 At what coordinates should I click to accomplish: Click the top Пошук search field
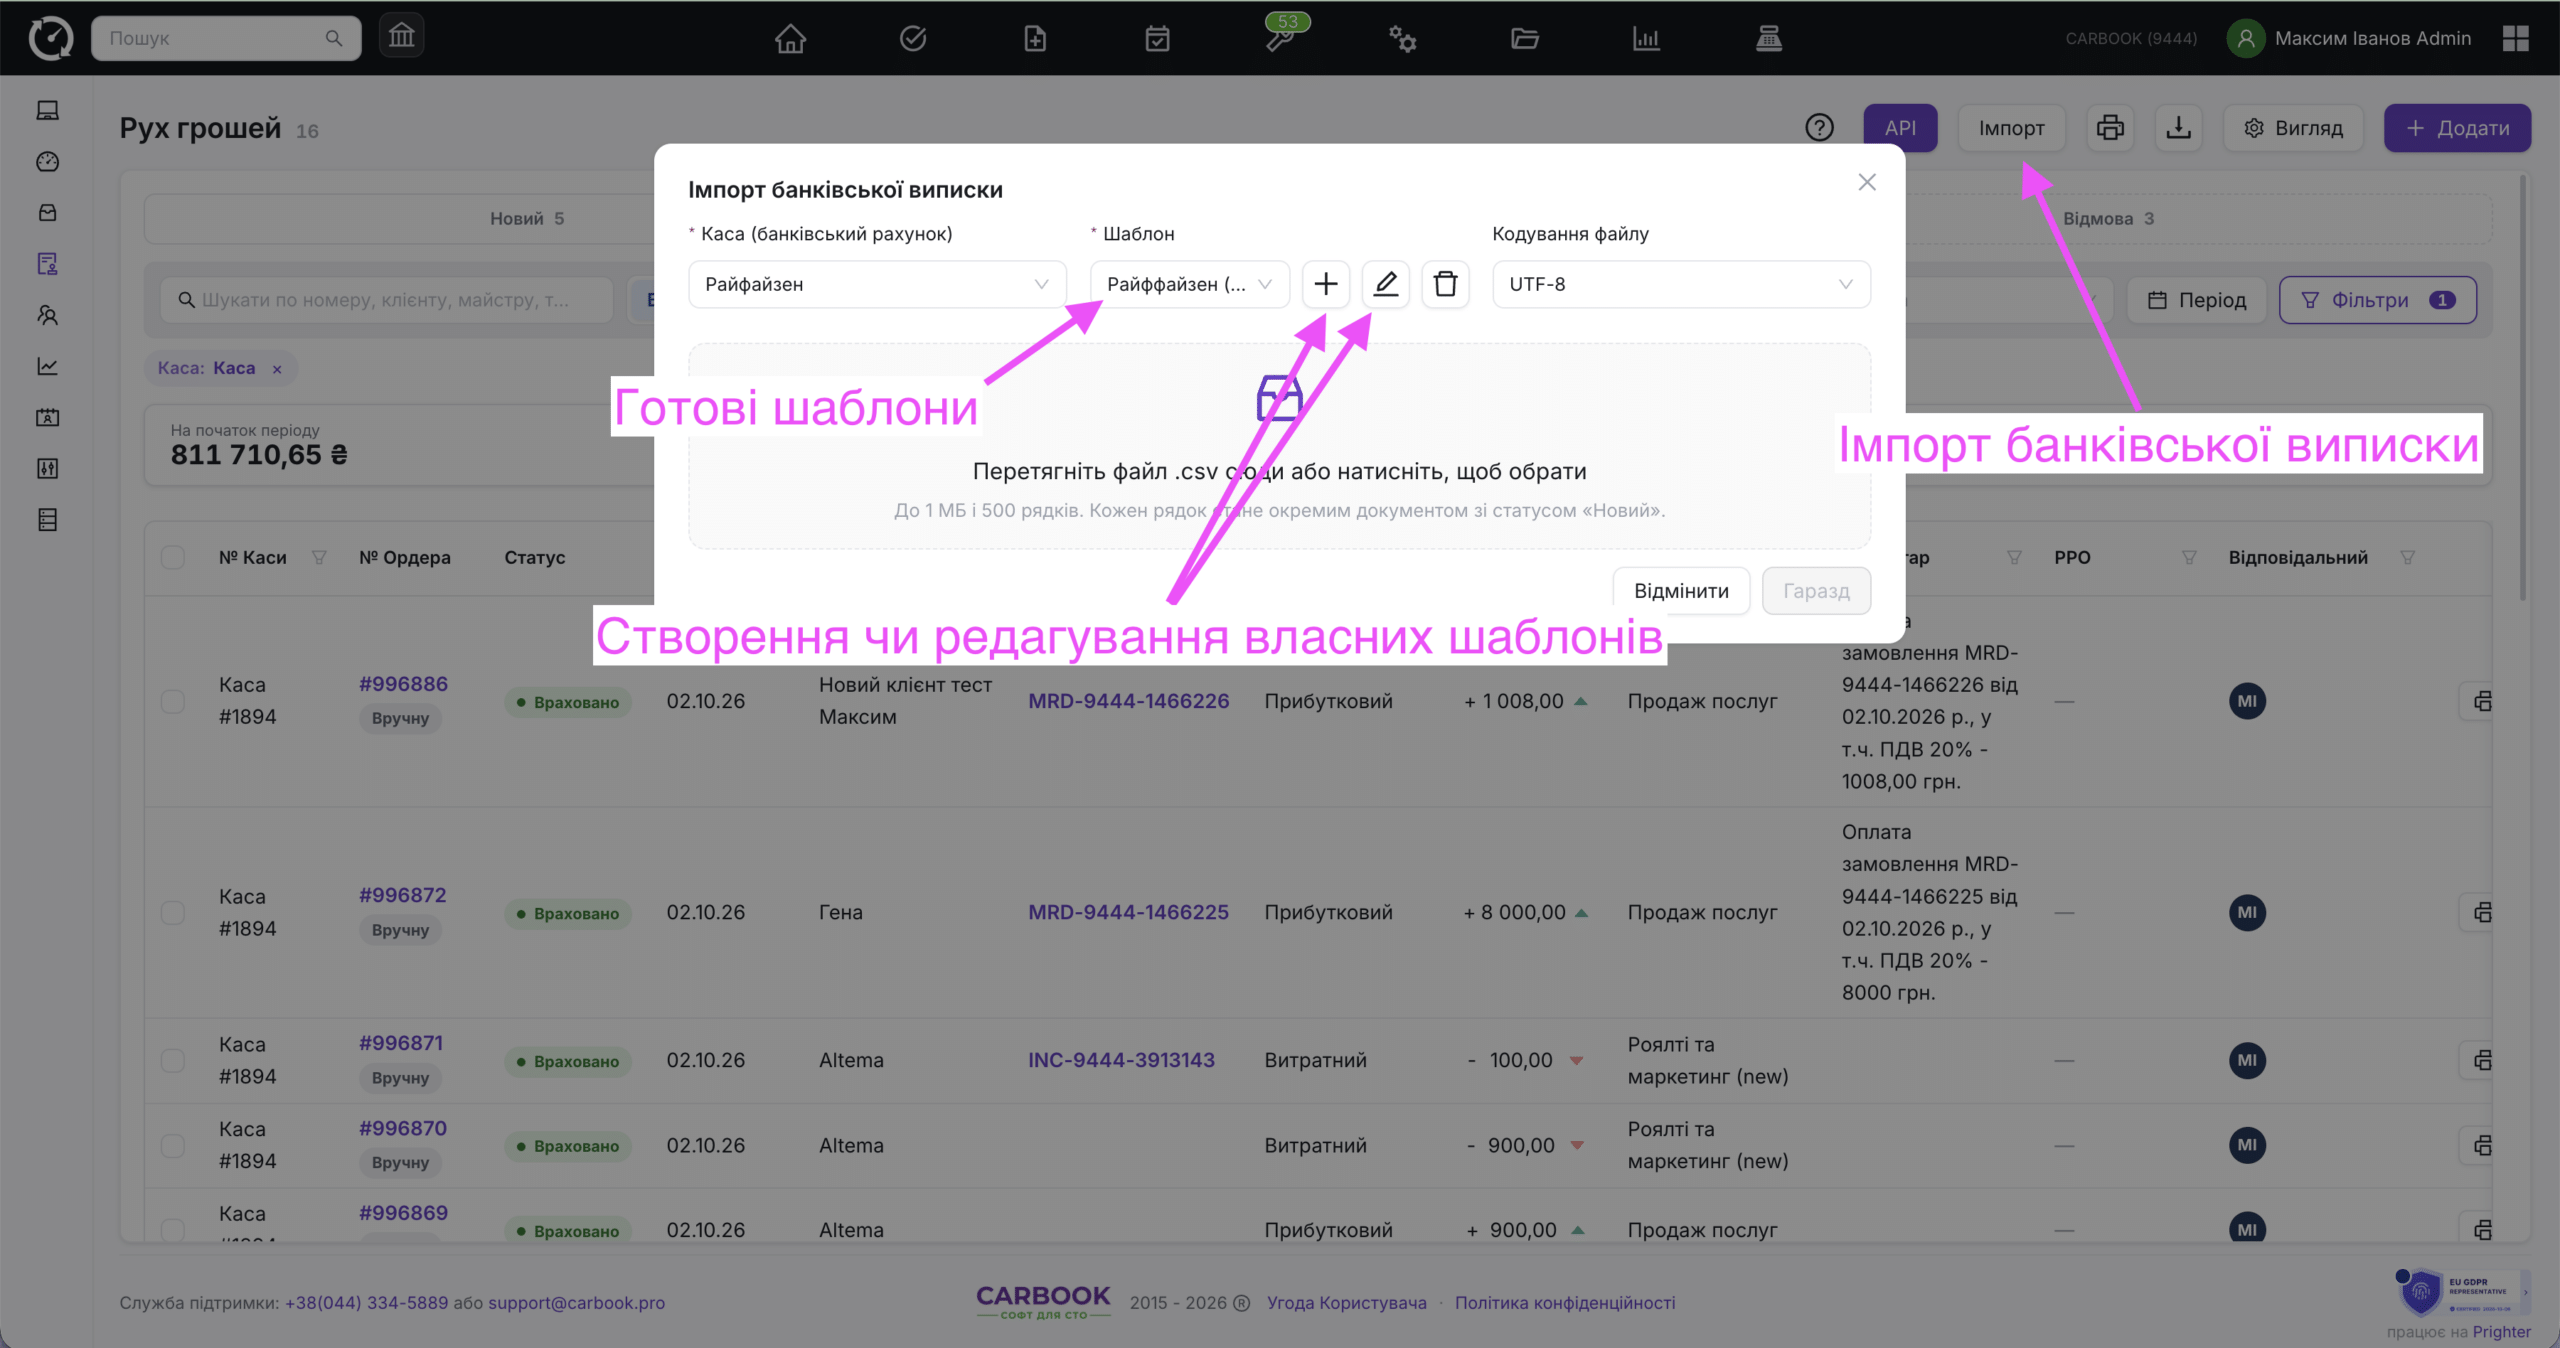point(226,38)
